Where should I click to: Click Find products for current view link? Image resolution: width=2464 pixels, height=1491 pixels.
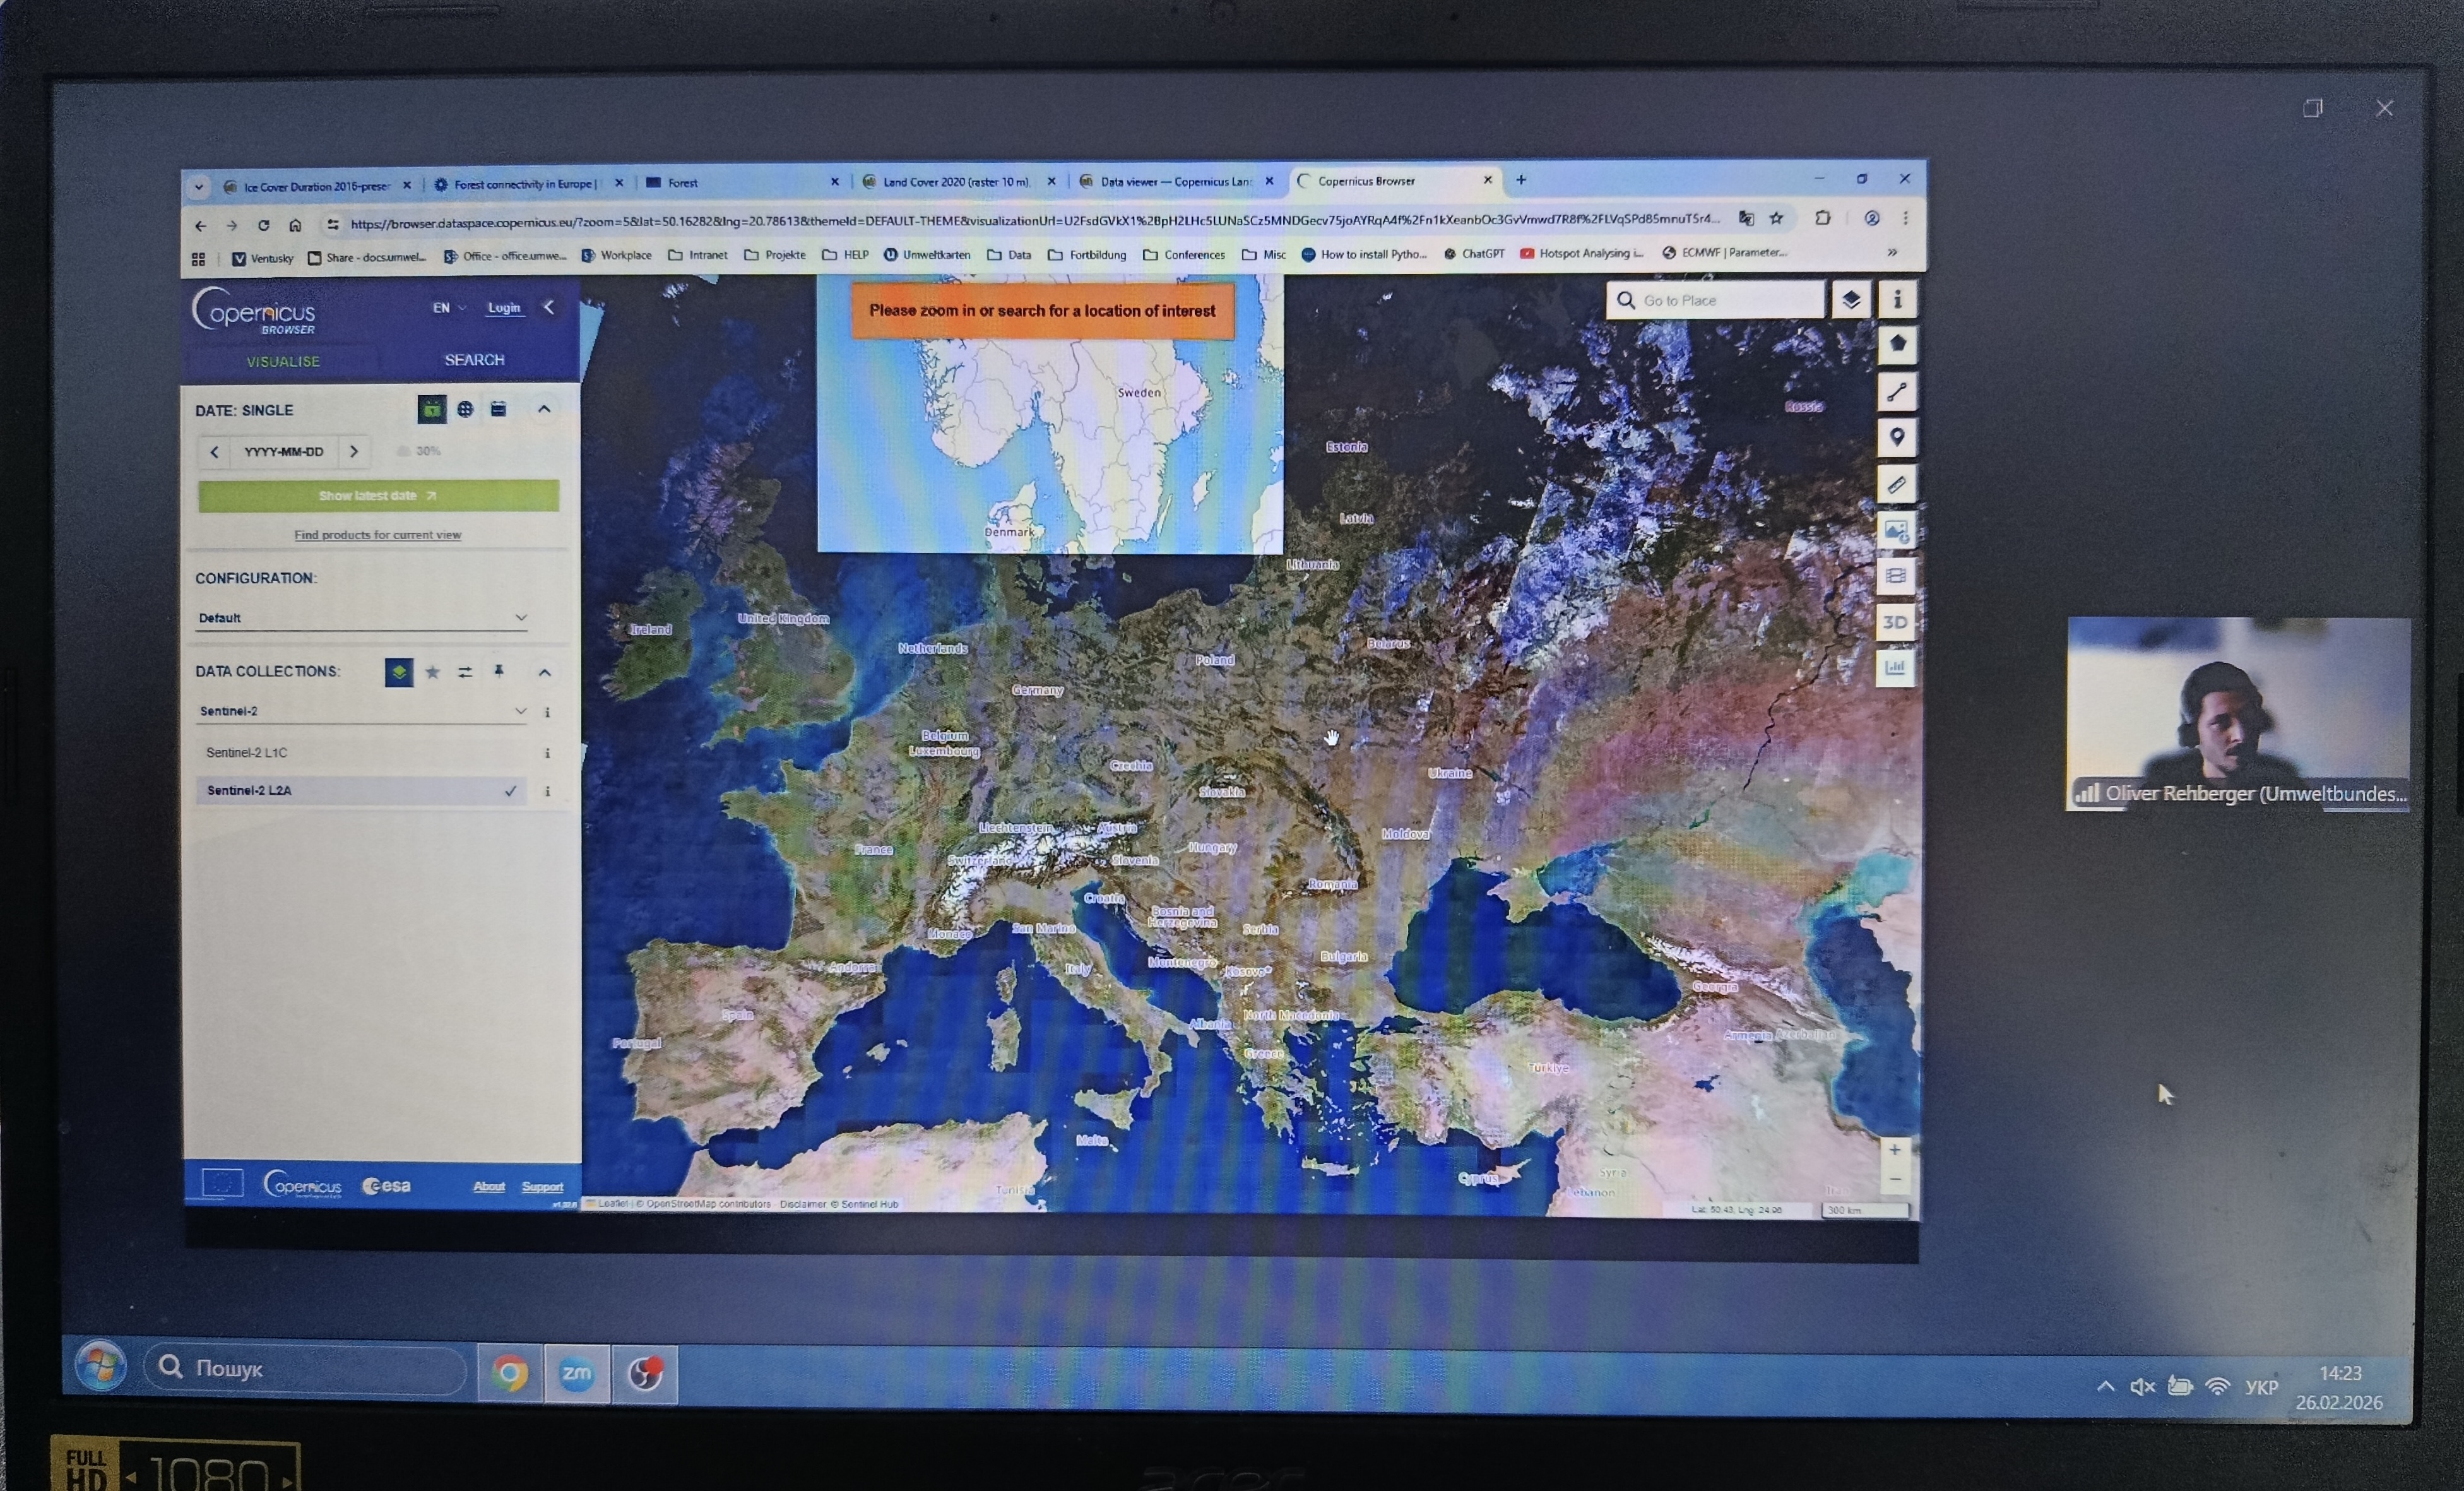tap(377, 535)
